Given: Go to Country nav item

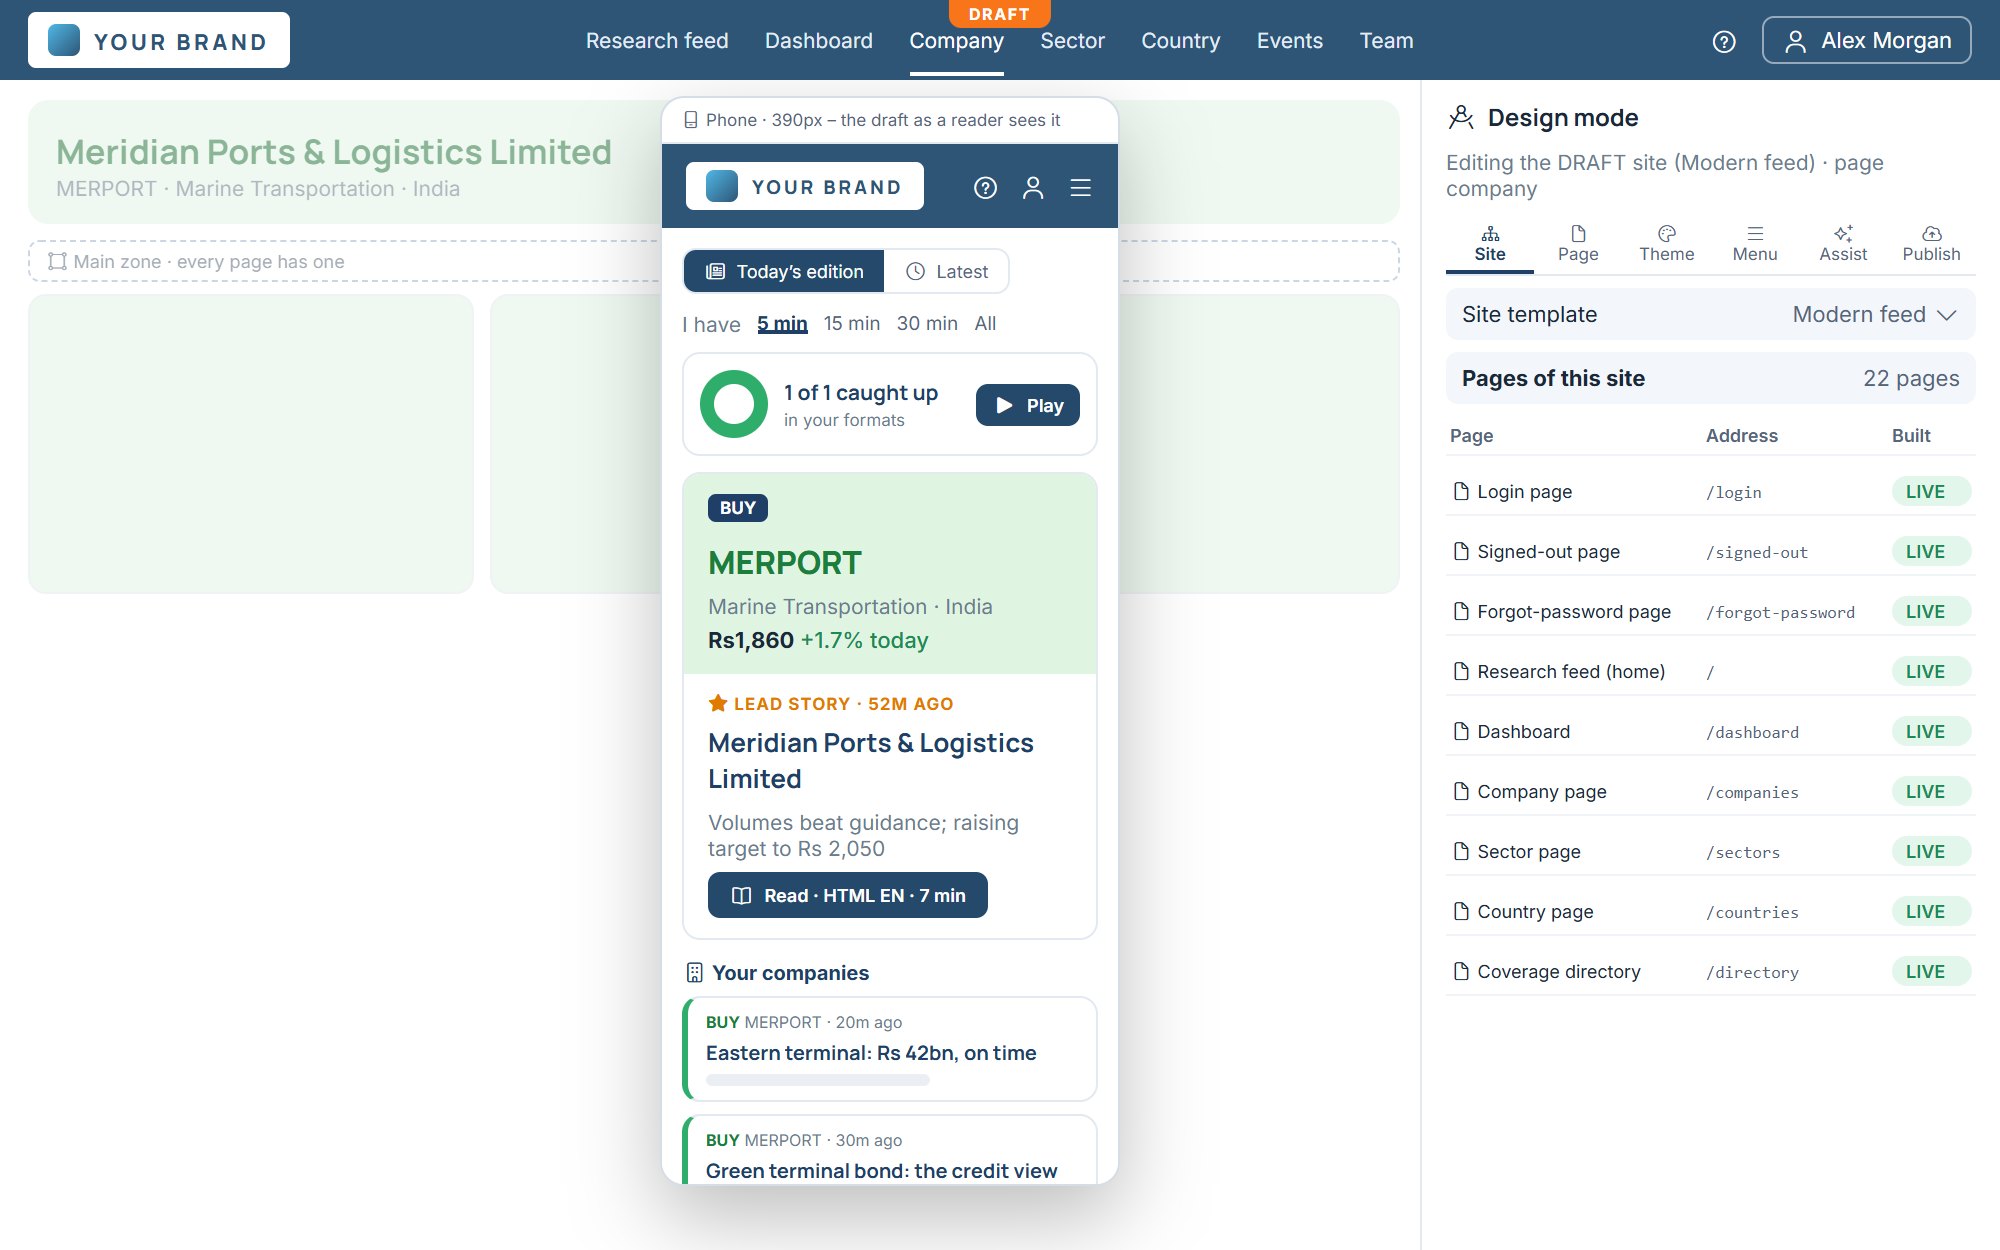Looking at the screenshot, I should 1181,41.
